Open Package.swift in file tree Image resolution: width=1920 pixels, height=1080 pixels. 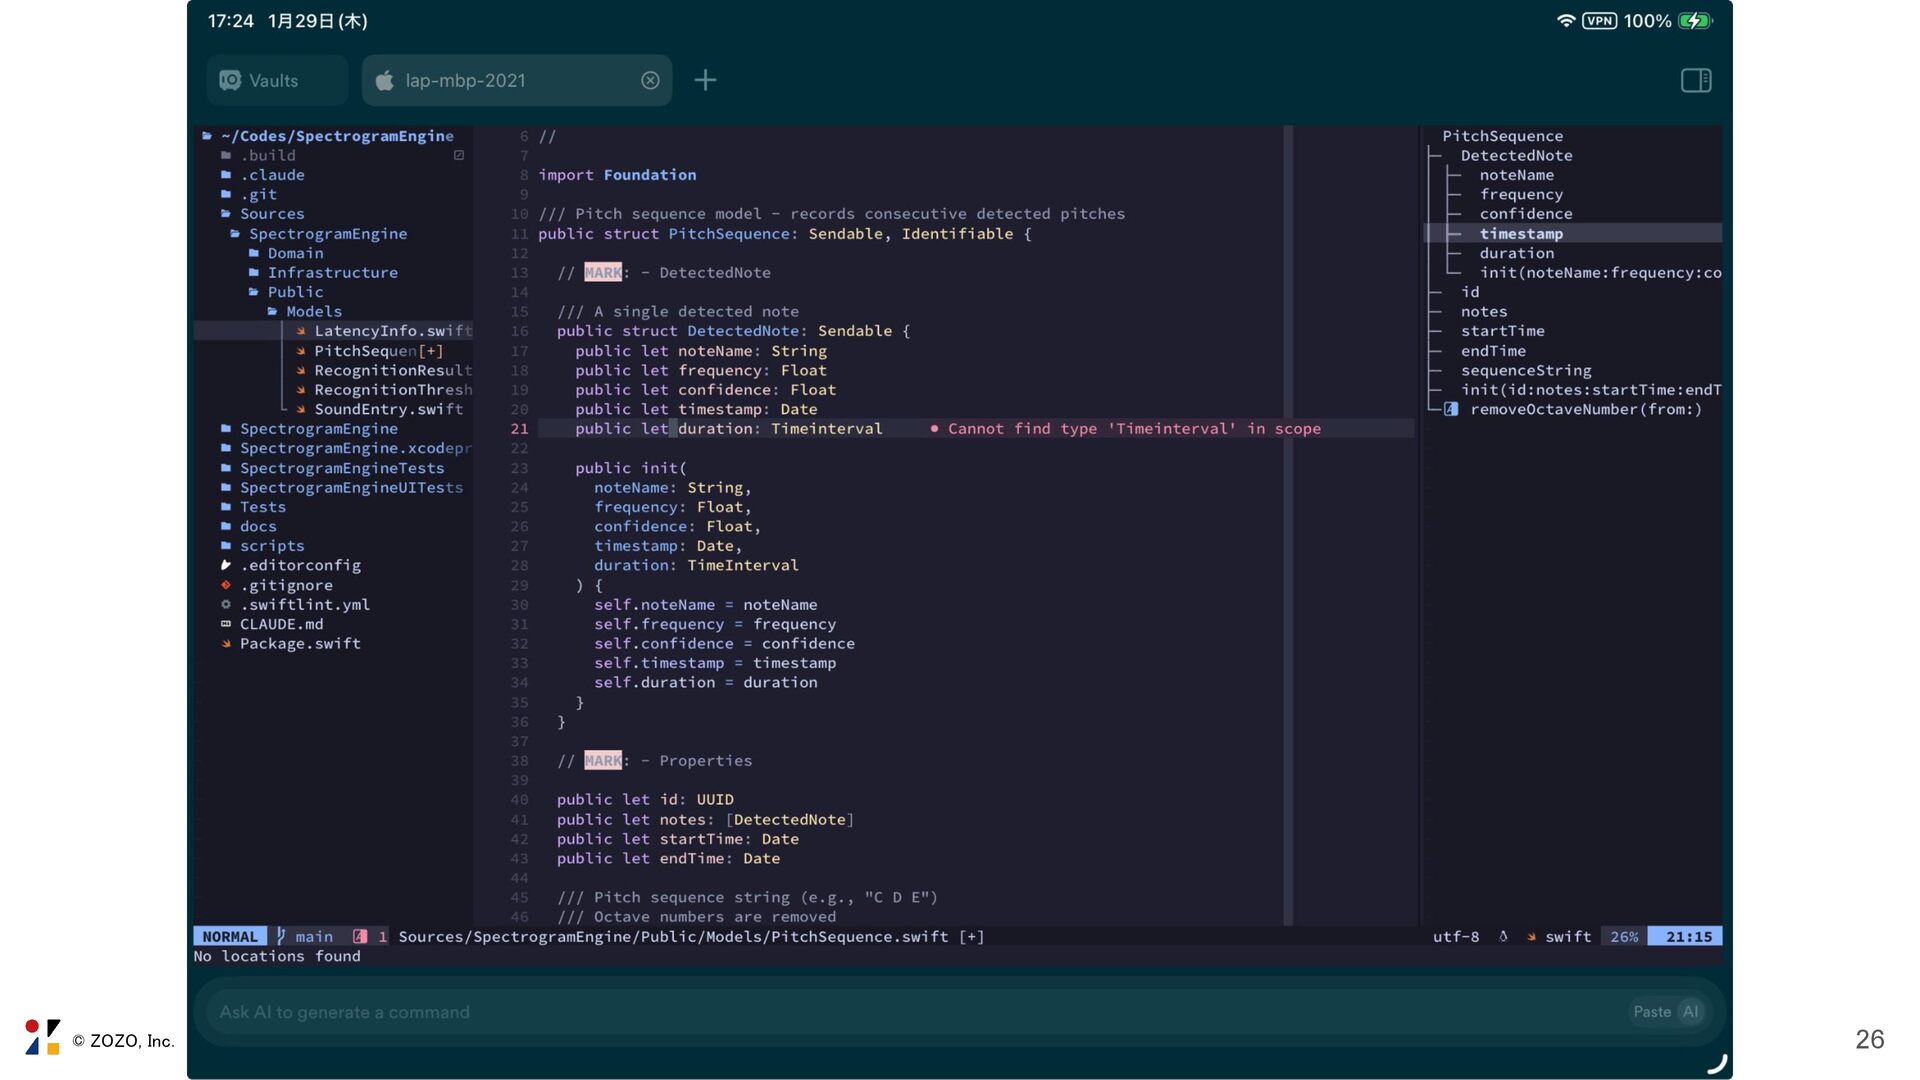coord(300,644)
